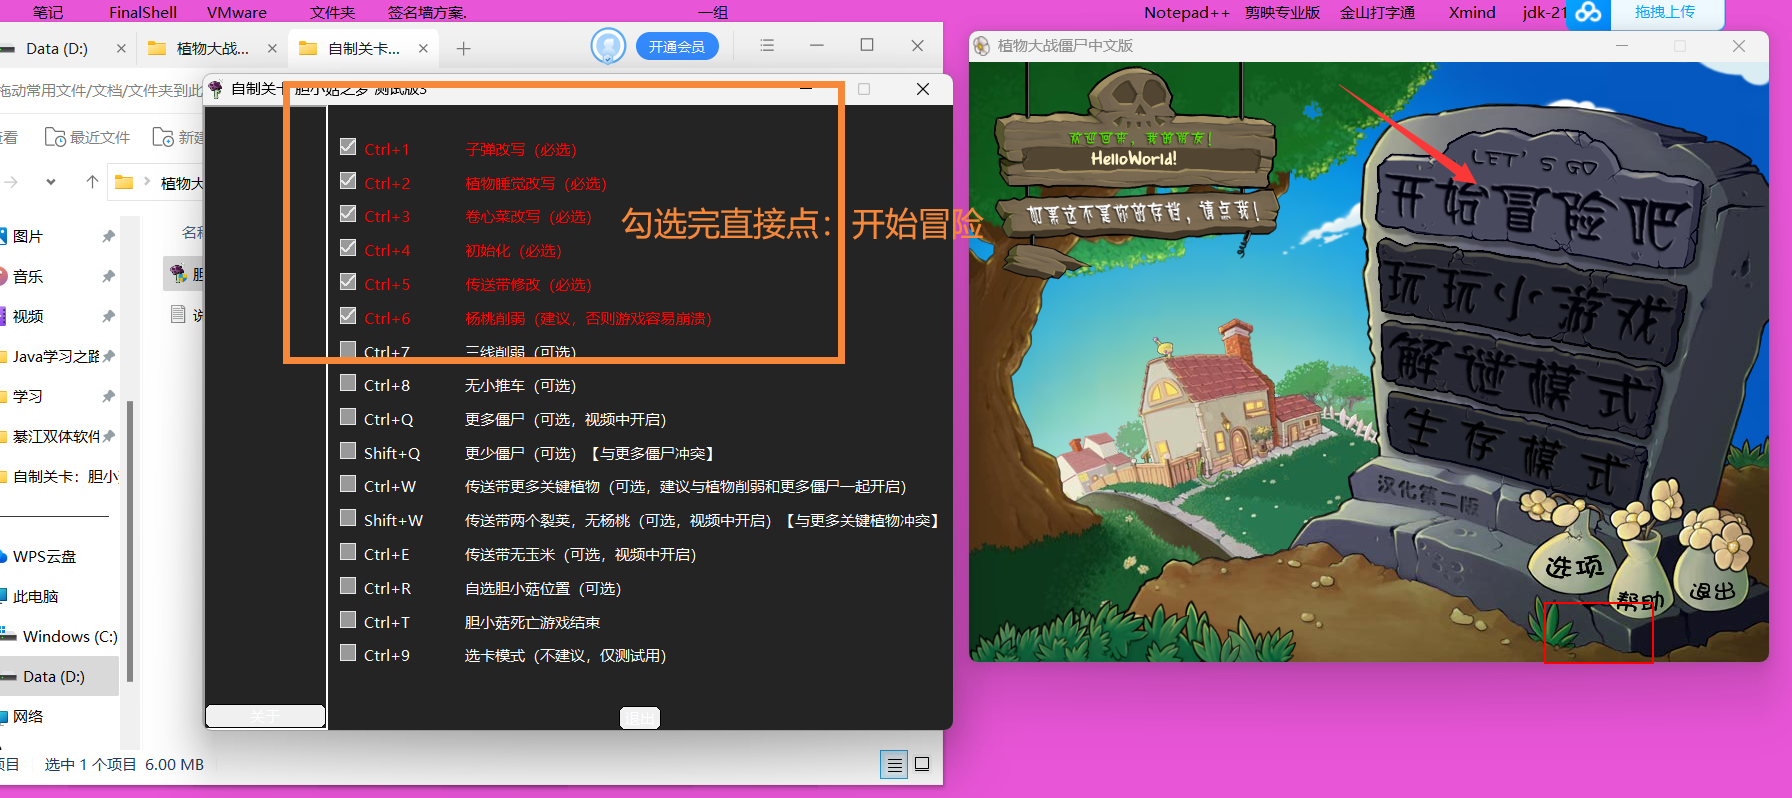Click the trainer window title bar mushroom icon

coord(216,89)
